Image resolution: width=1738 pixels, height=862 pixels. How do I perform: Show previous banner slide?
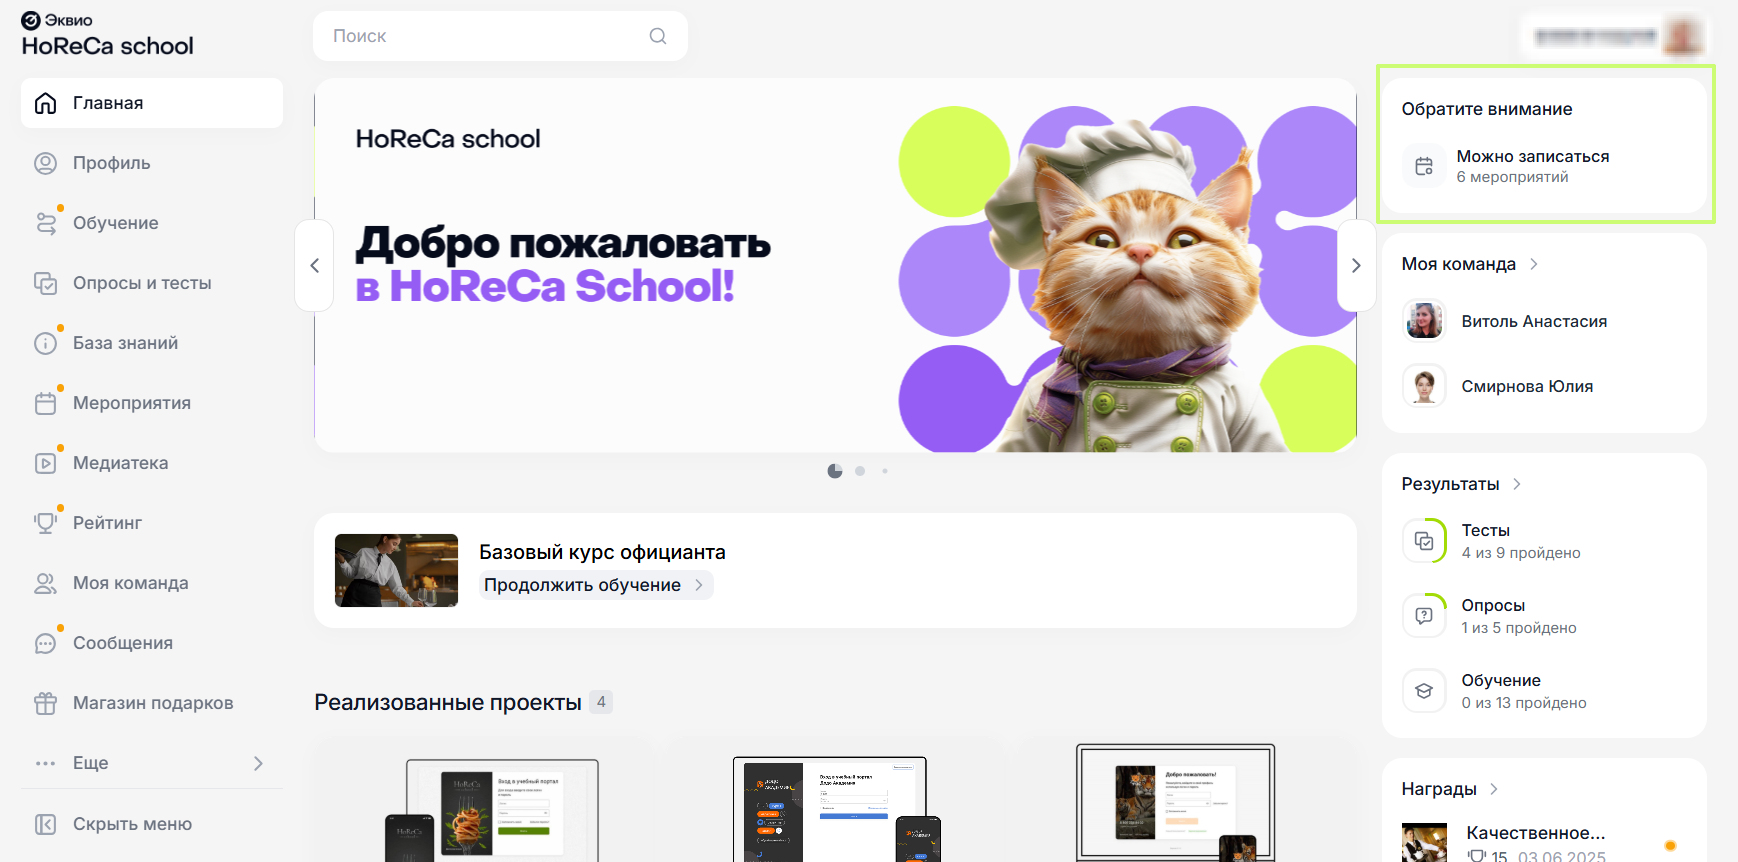315,265
